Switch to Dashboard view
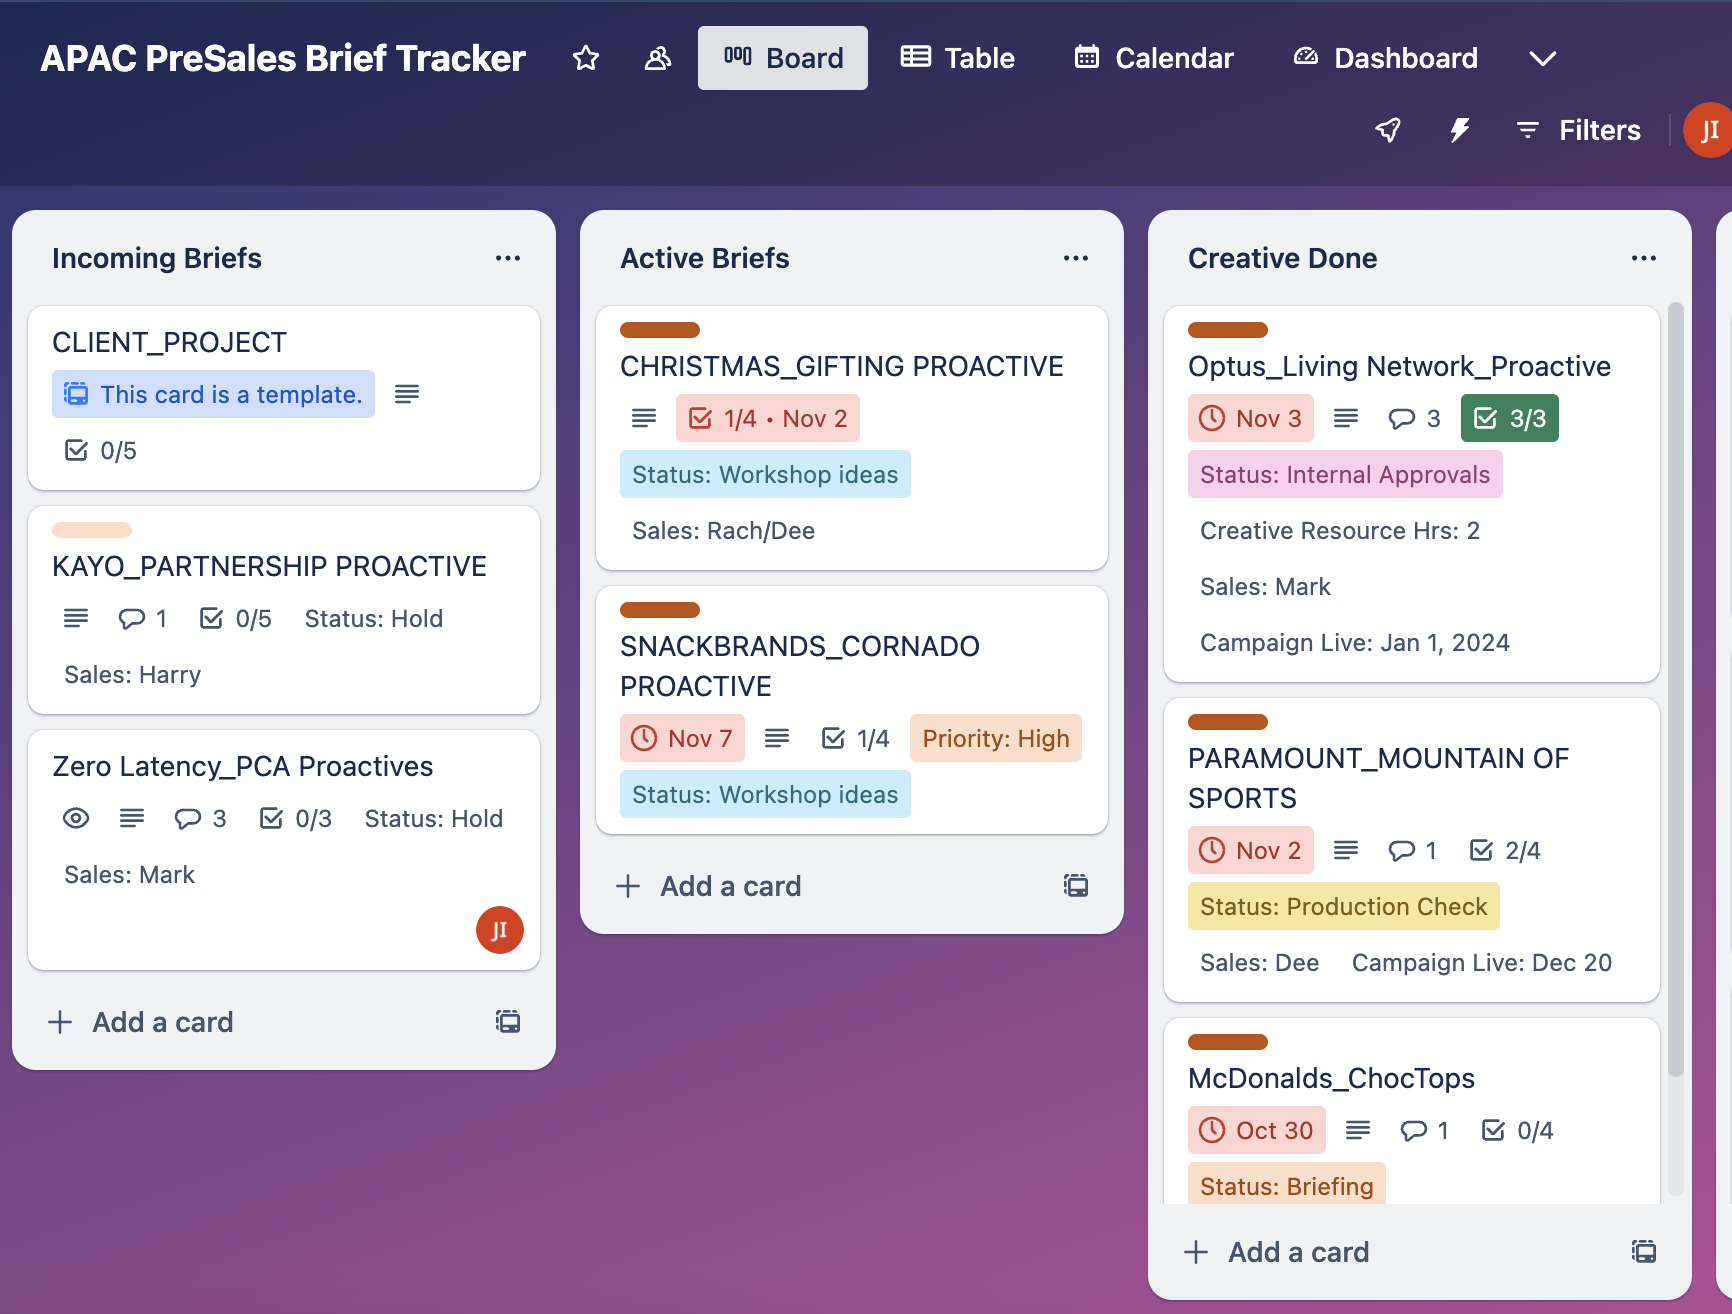This screenshot has width=1732, height=1314. click(1385, 58)
